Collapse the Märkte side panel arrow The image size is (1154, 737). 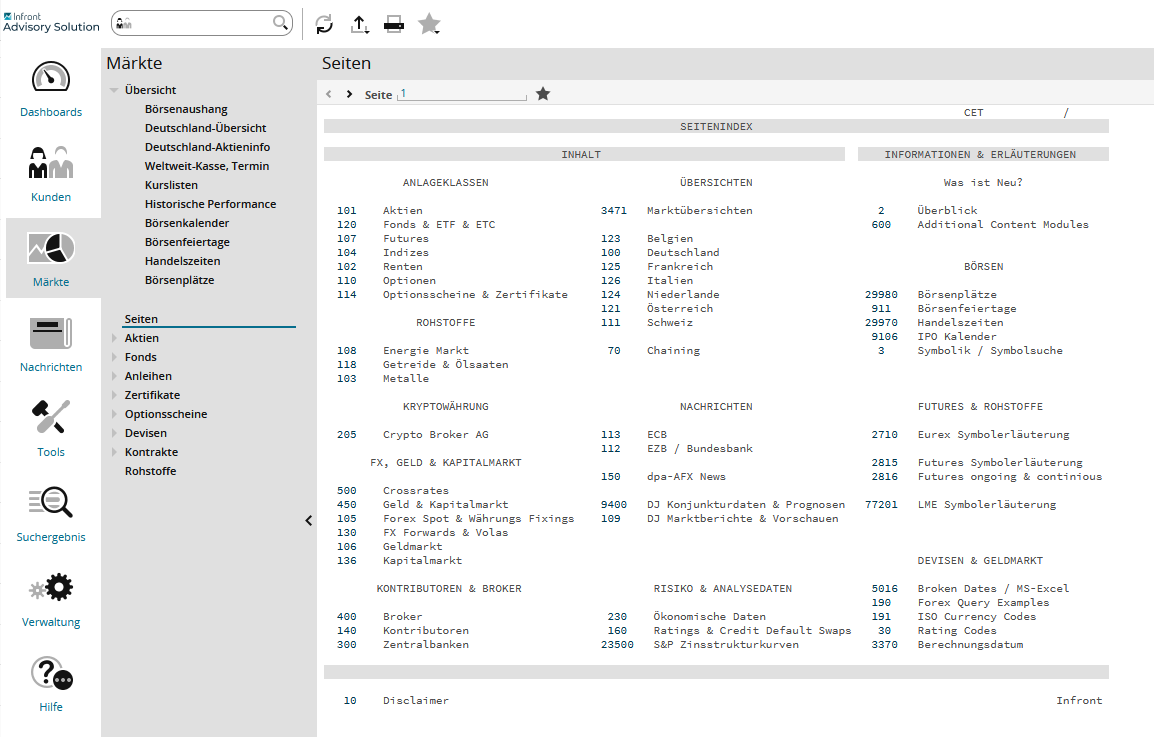point(308,520)
